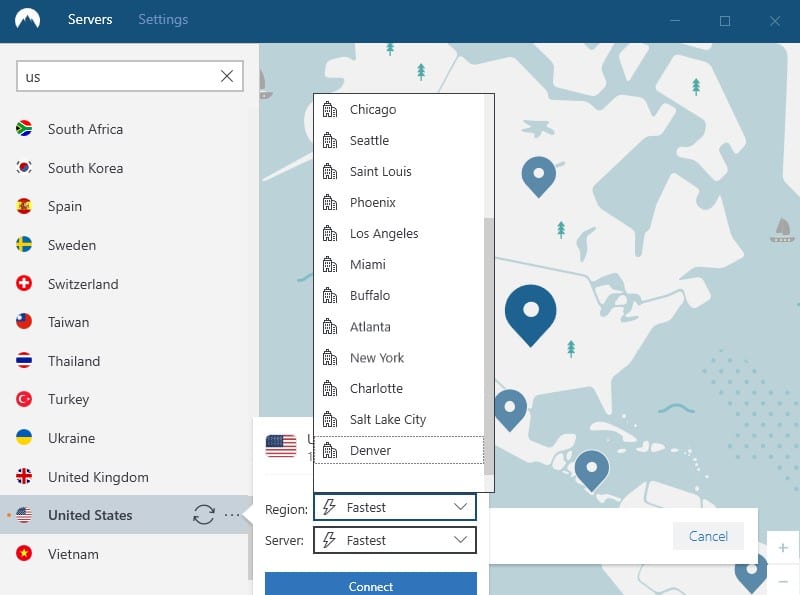This screenshot has width=800, height=595.
Task: Choose Sweden in the country list
Action: [72, 245]
